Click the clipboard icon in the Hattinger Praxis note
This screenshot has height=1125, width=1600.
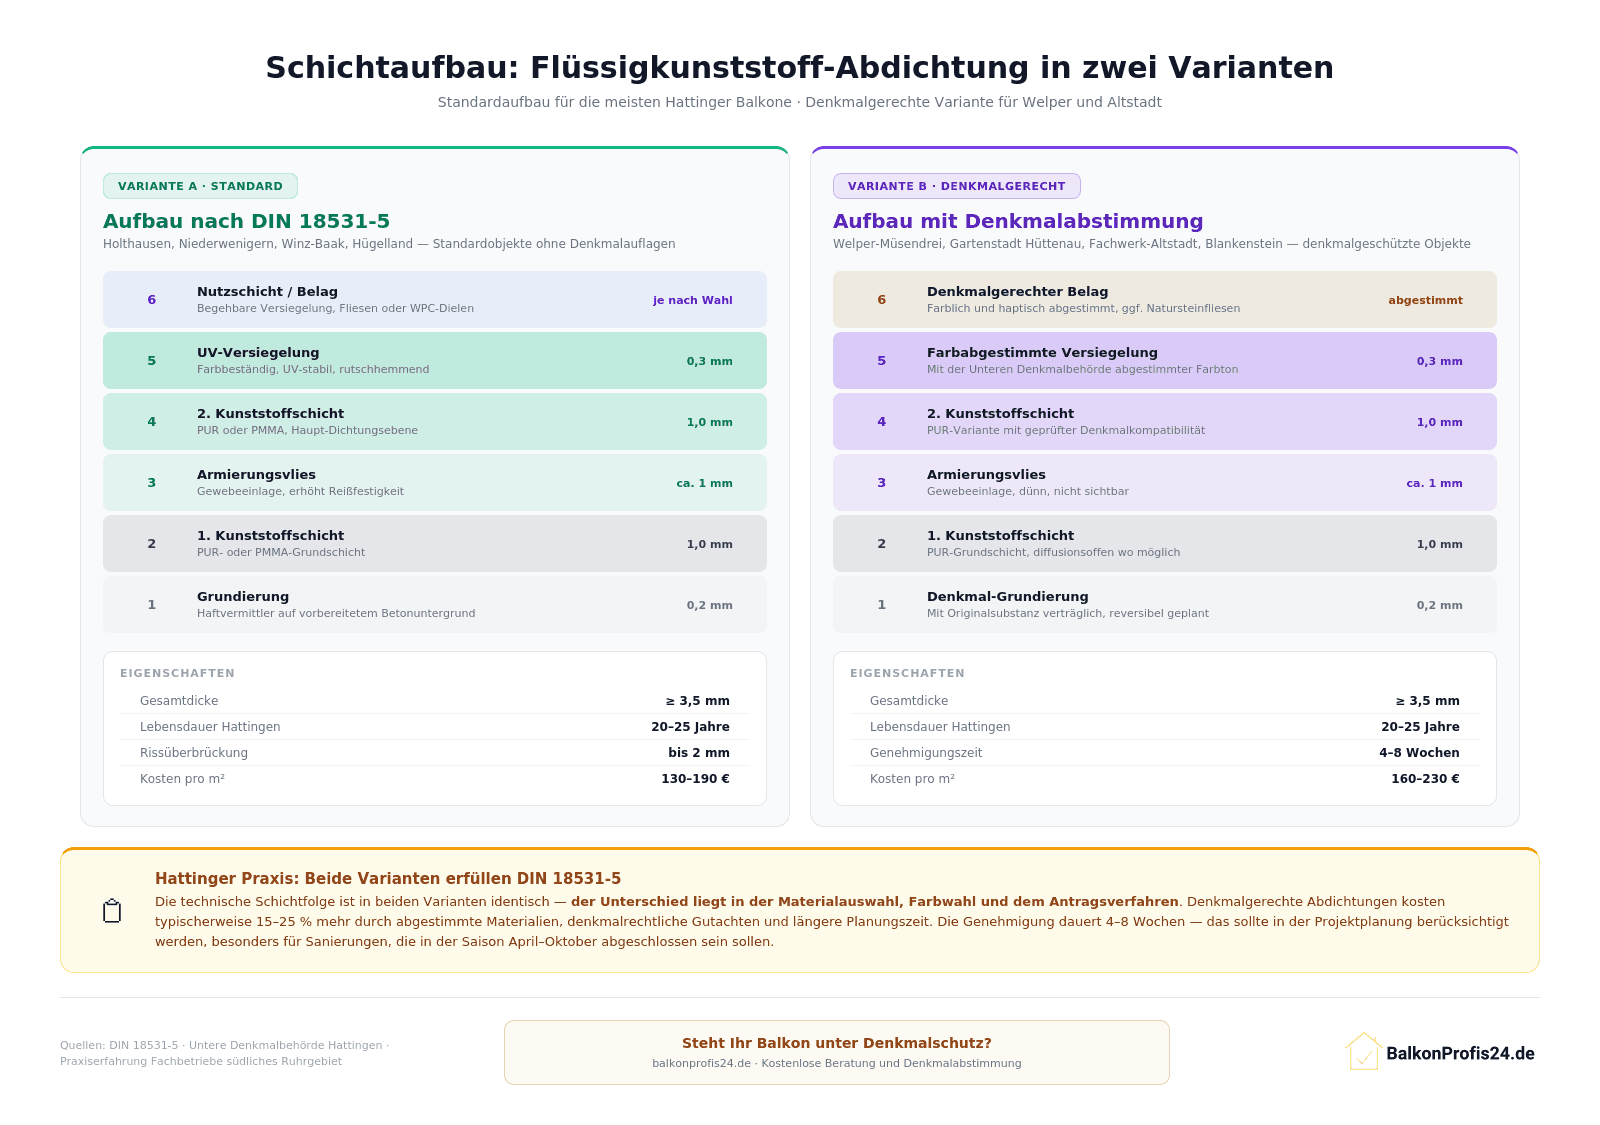[x=113, y=911]
